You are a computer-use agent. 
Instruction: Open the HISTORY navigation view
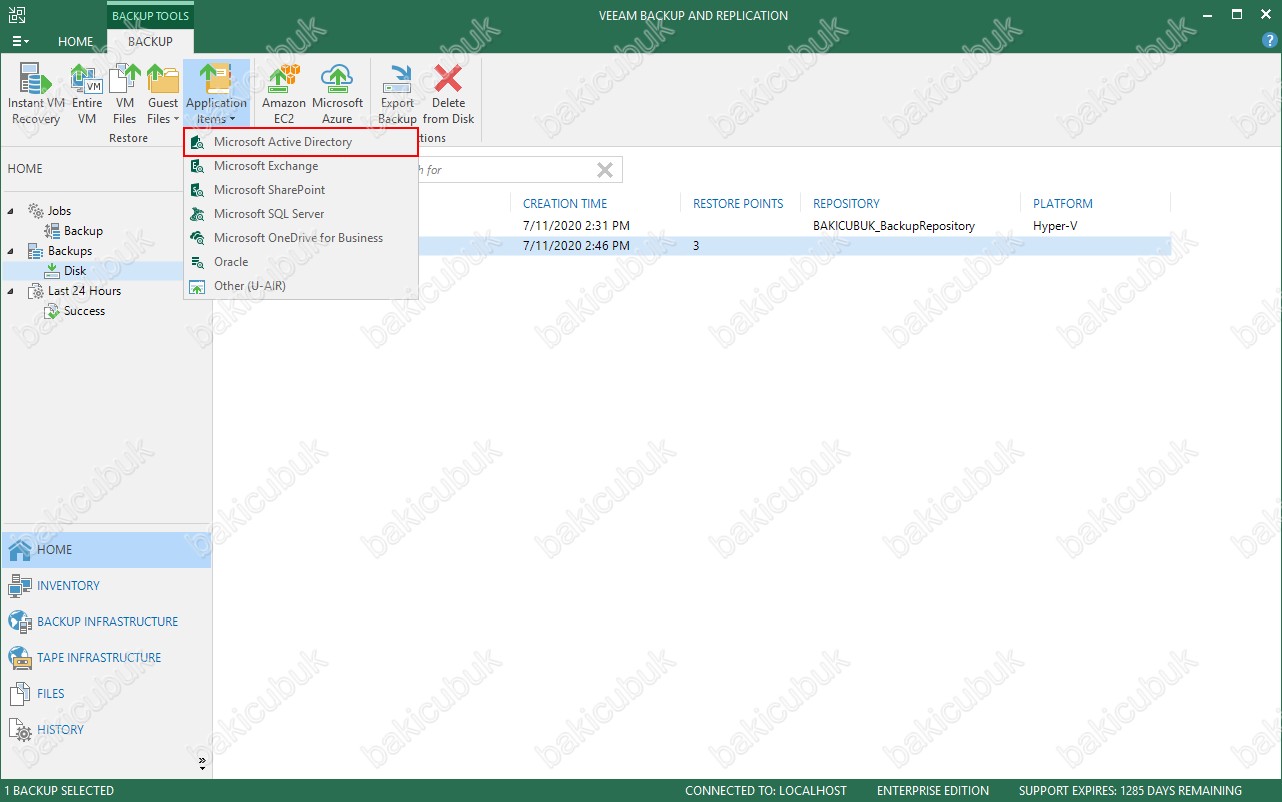pyautogui.click(x=106, y=730)
